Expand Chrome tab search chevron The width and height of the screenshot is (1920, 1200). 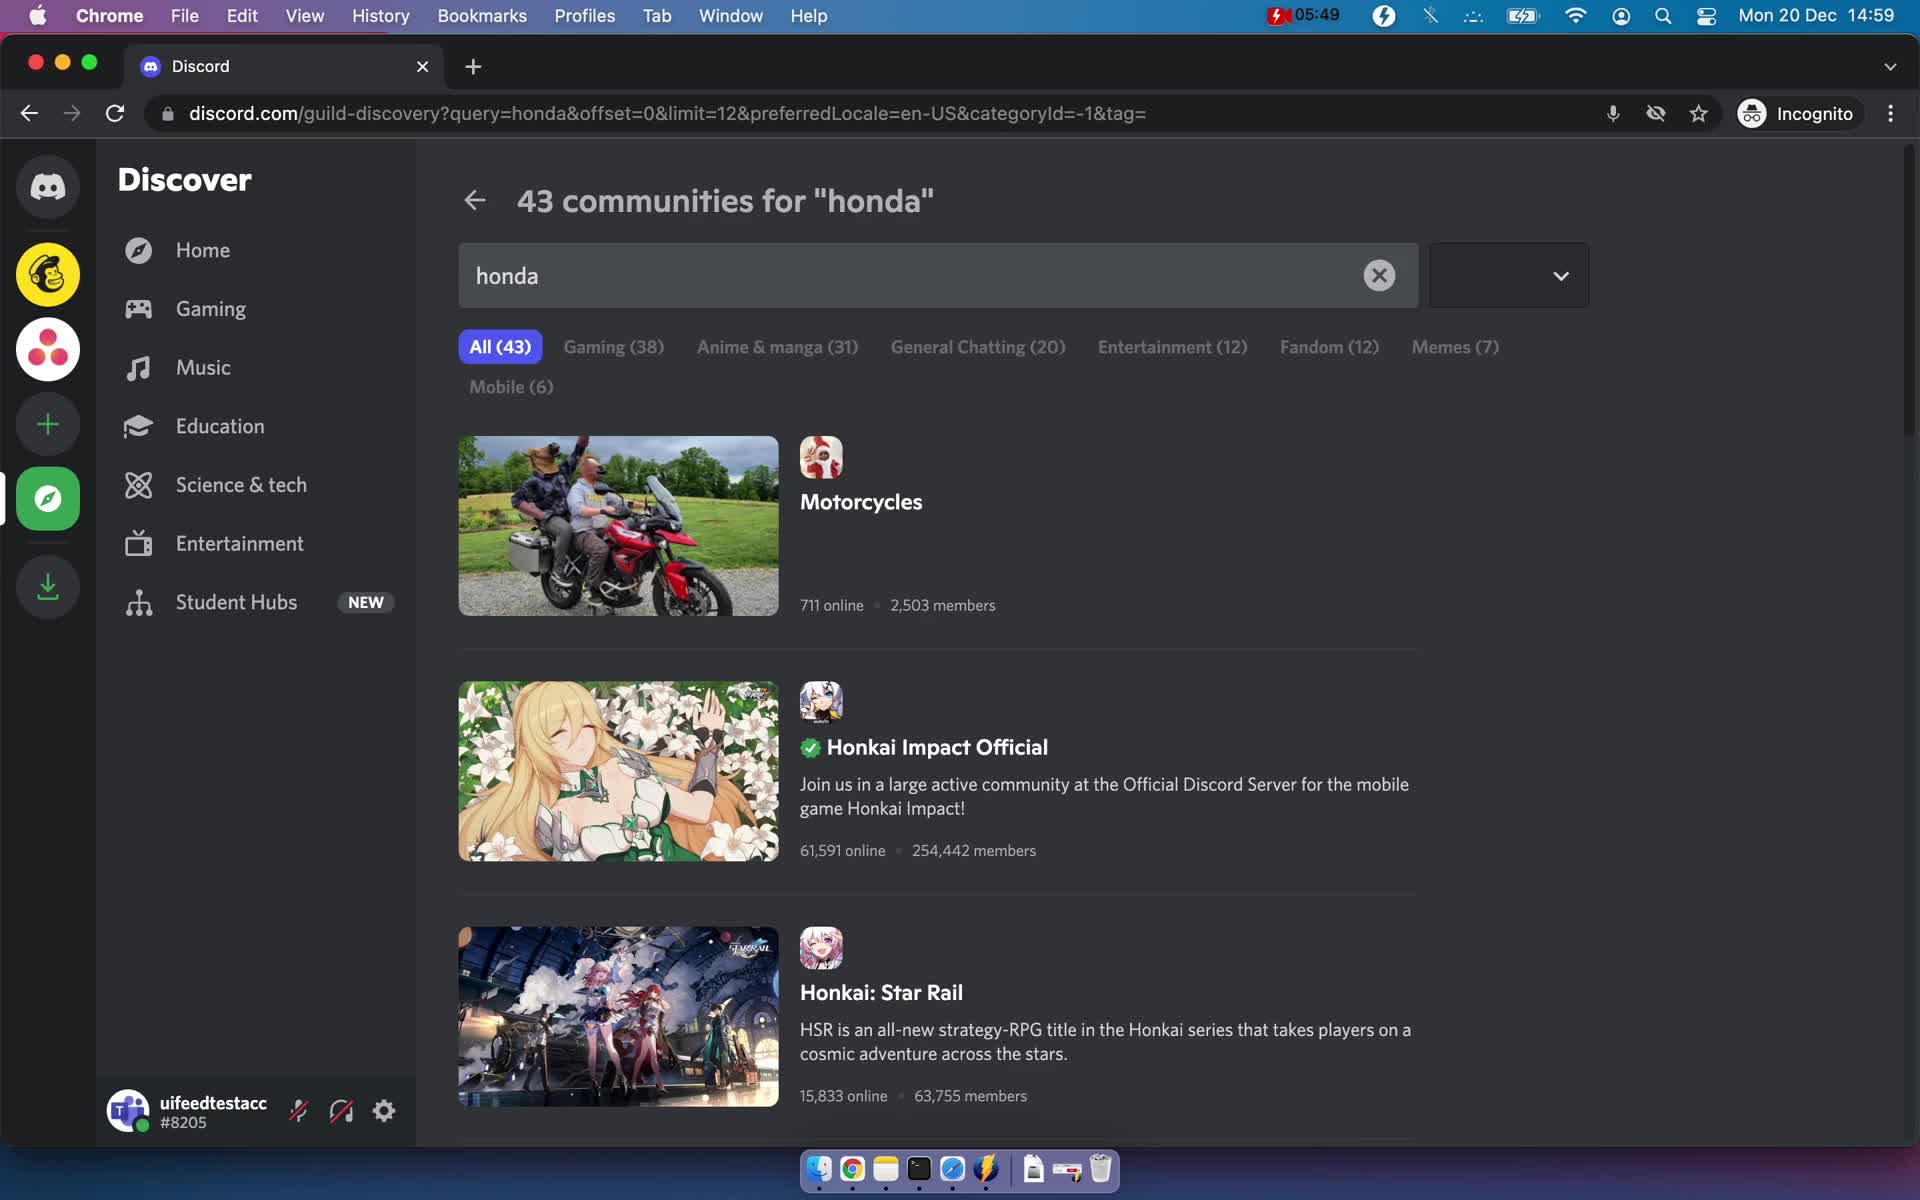1890,66
